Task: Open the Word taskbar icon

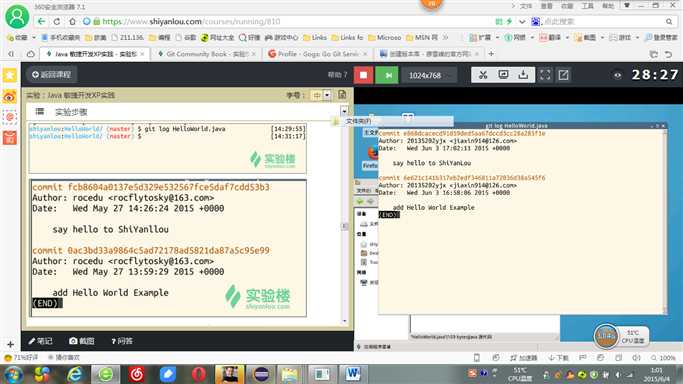Action: [353, 374]
